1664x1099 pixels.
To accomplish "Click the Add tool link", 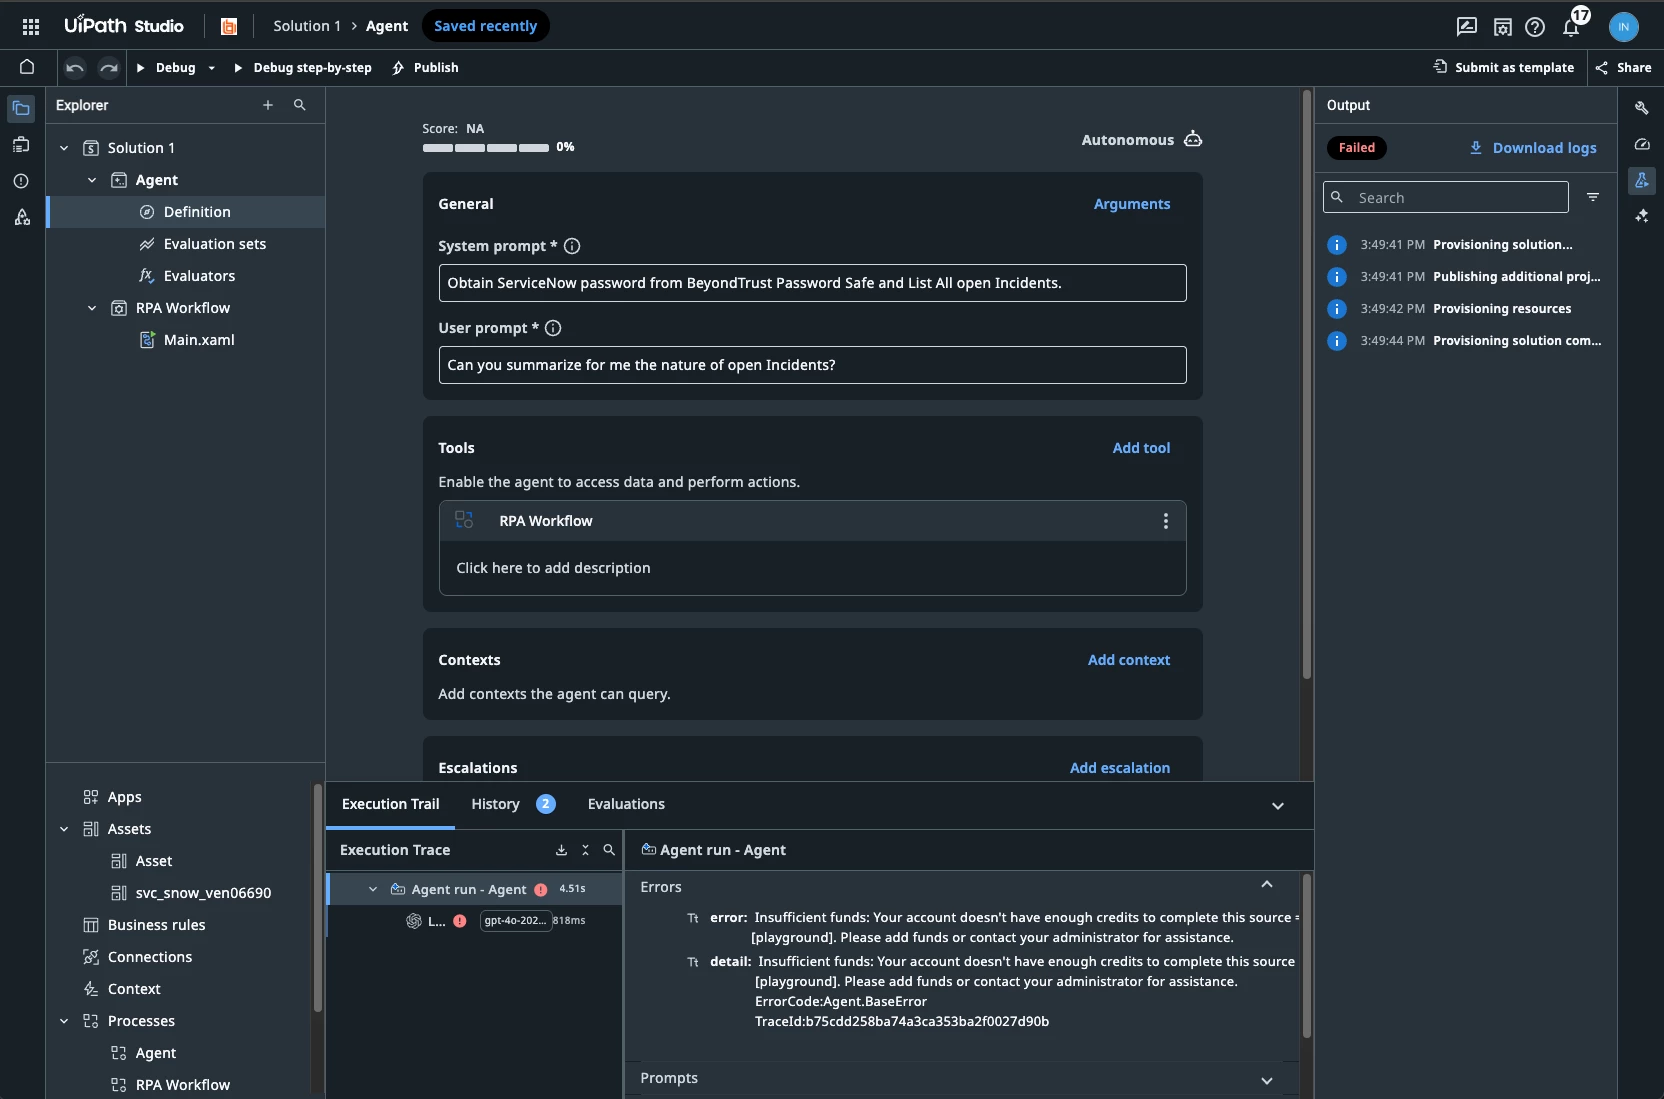I will (x=1141, y=448).
